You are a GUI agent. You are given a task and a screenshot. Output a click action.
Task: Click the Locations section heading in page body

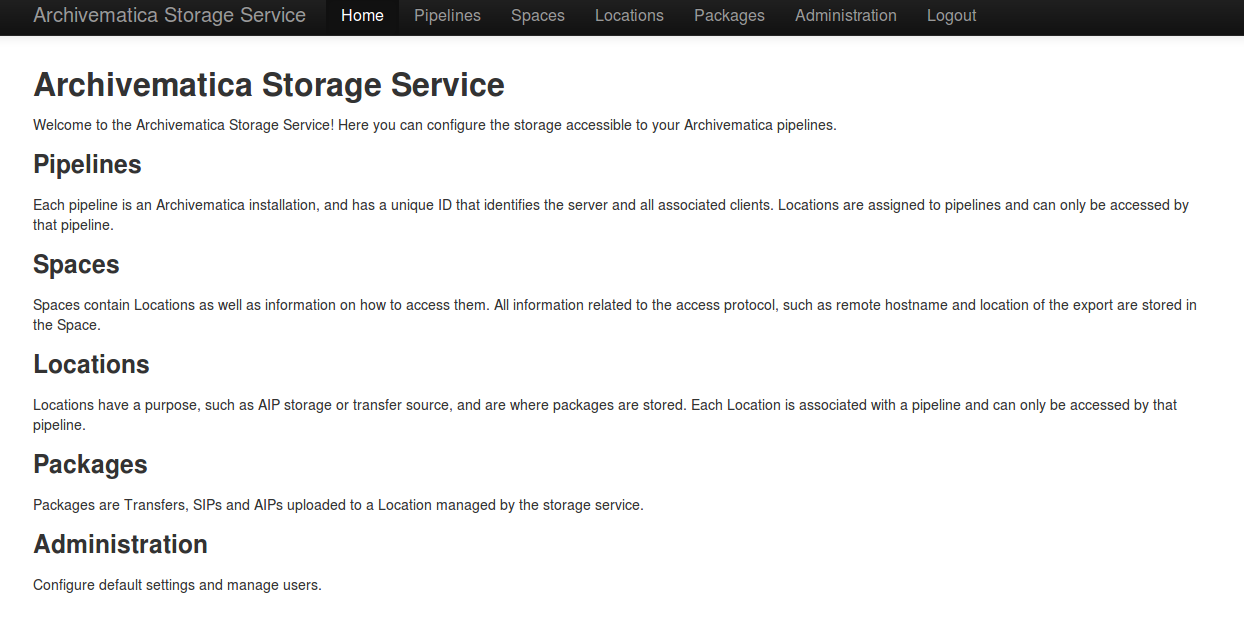click(x=91, y=365)
